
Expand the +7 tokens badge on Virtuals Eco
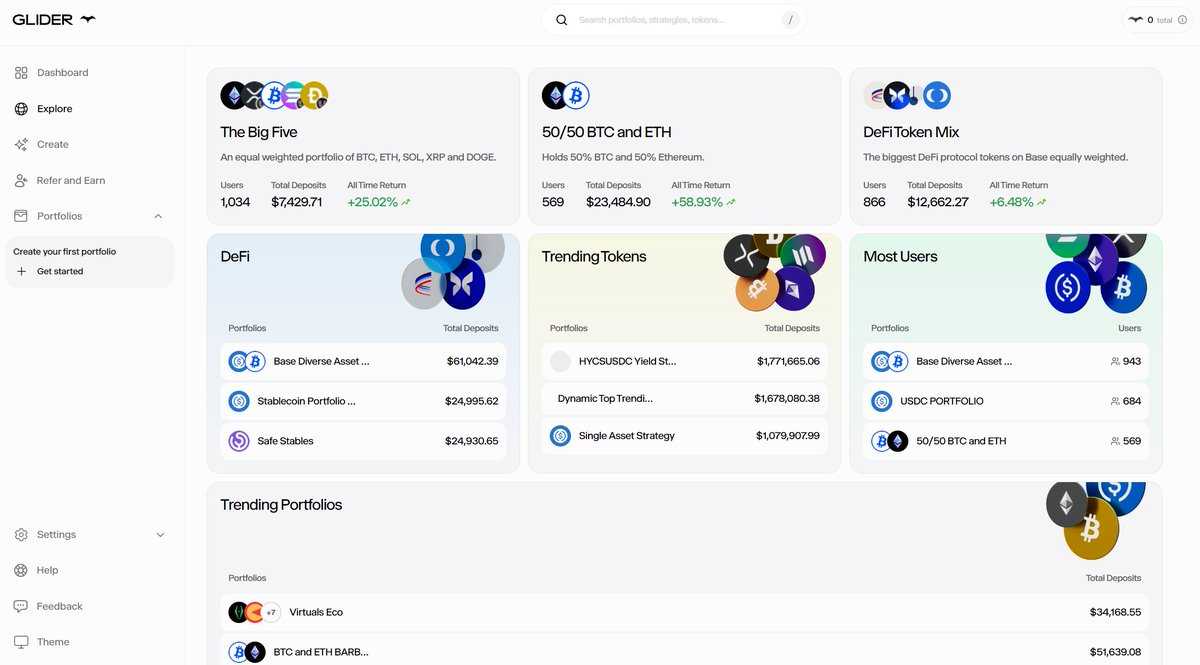[x=270, y=612]
